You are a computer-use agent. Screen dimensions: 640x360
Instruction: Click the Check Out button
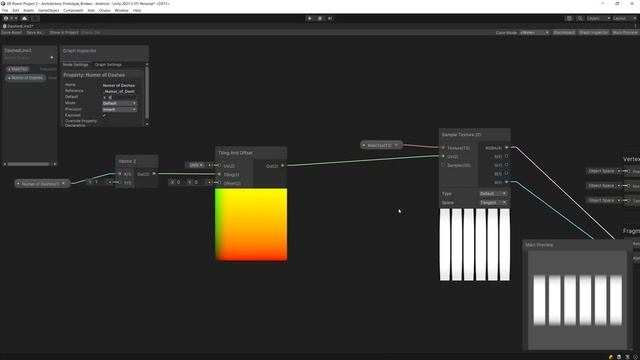click(91, 32)
